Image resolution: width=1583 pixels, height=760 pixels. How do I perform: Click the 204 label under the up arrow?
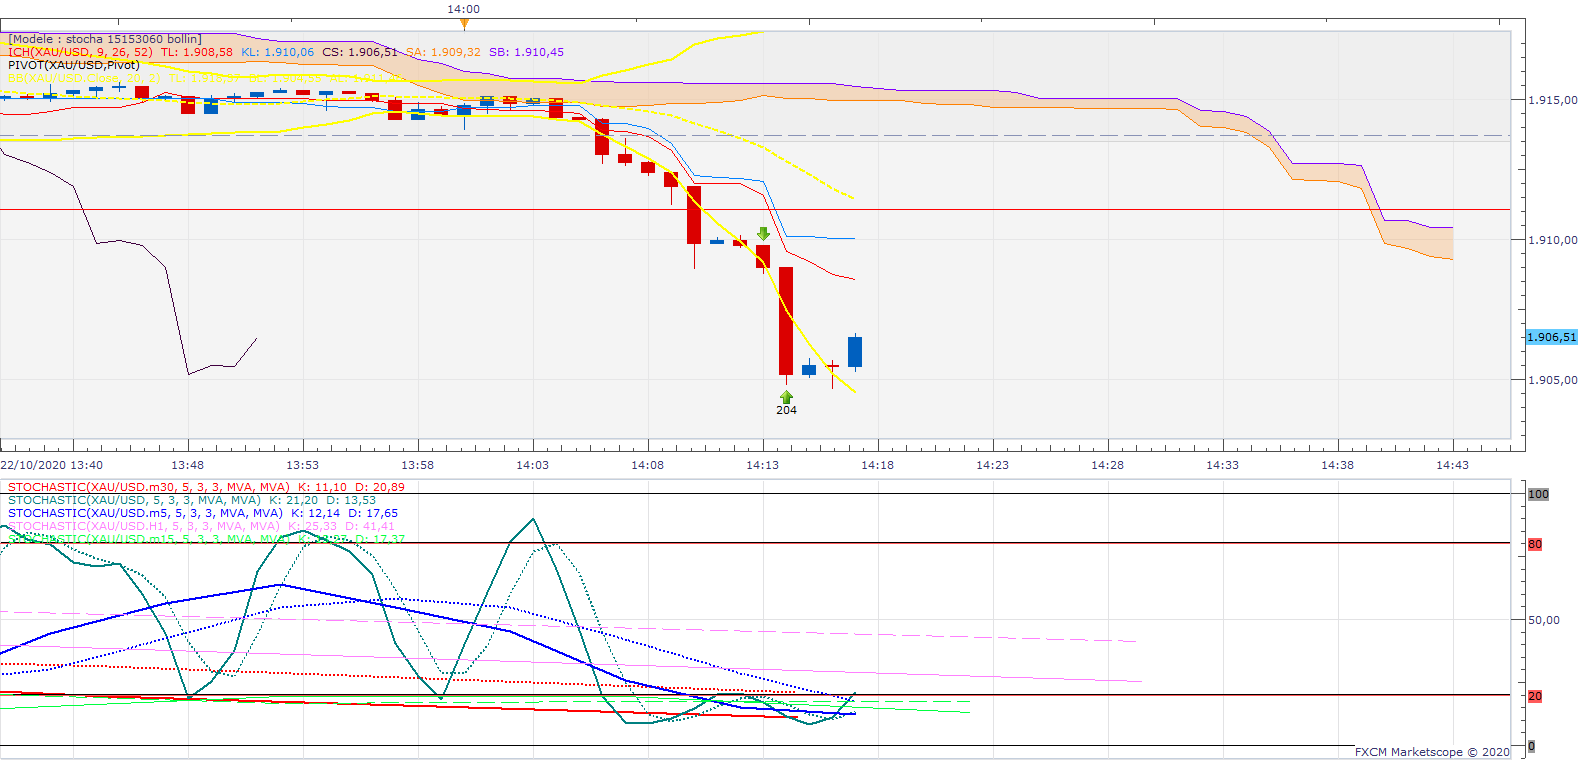point(787,410)
